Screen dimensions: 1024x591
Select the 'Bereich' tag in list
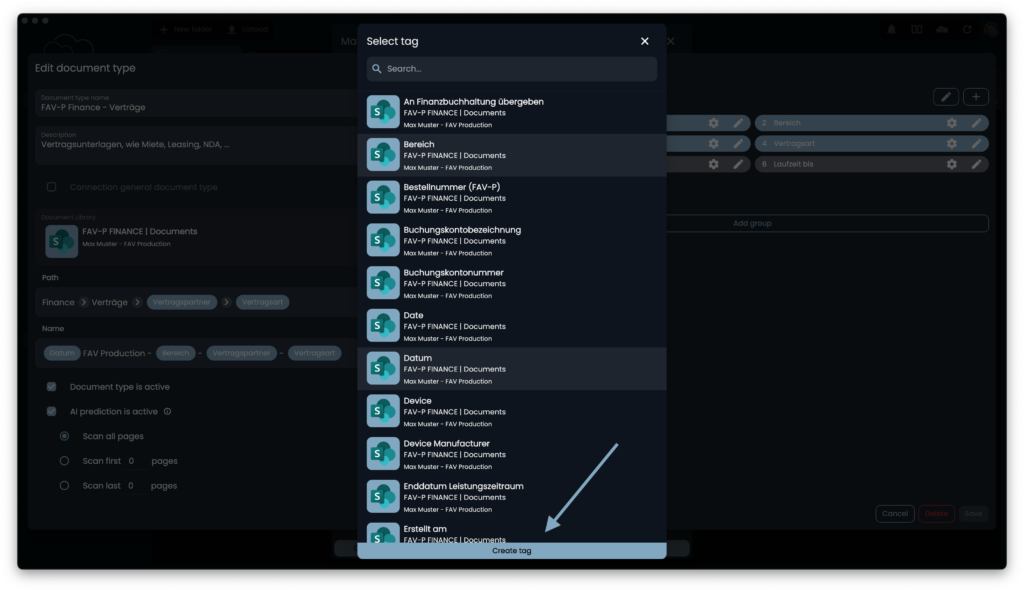[x=511, y=155]
